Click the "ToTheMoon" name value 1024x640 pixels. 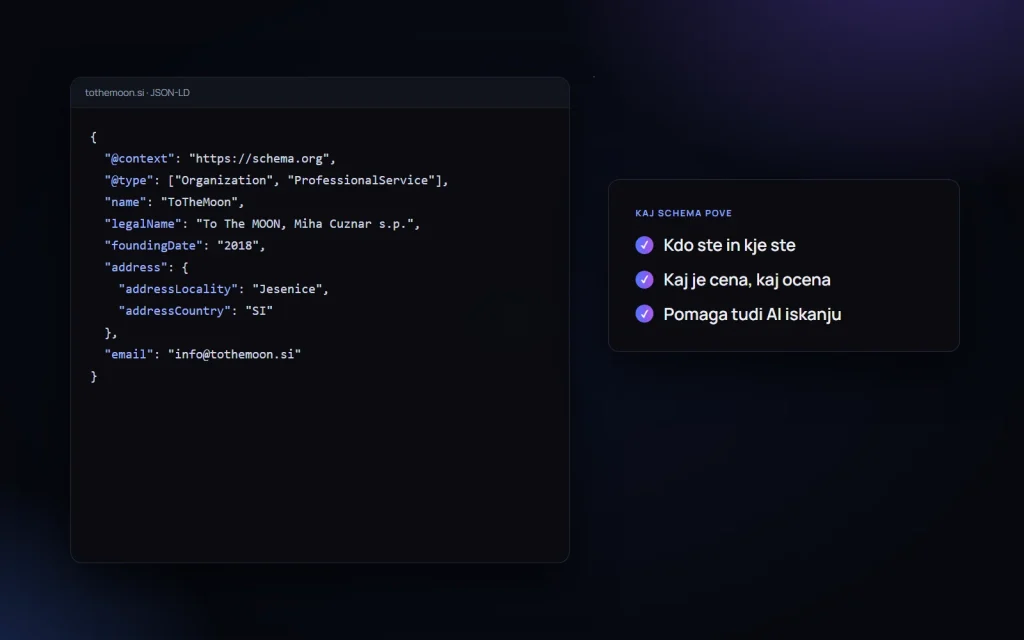click(199, 202)
